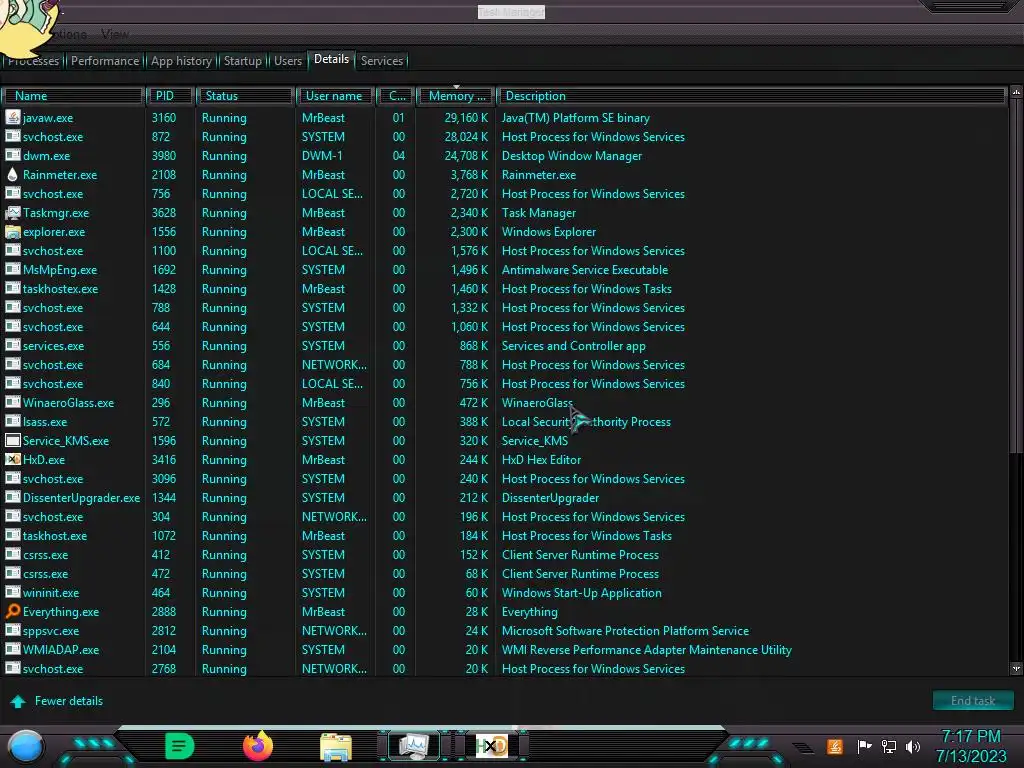The image size is (1024, 768).
Task: Open the Startup tab
Action: click(x=242, y=61)
